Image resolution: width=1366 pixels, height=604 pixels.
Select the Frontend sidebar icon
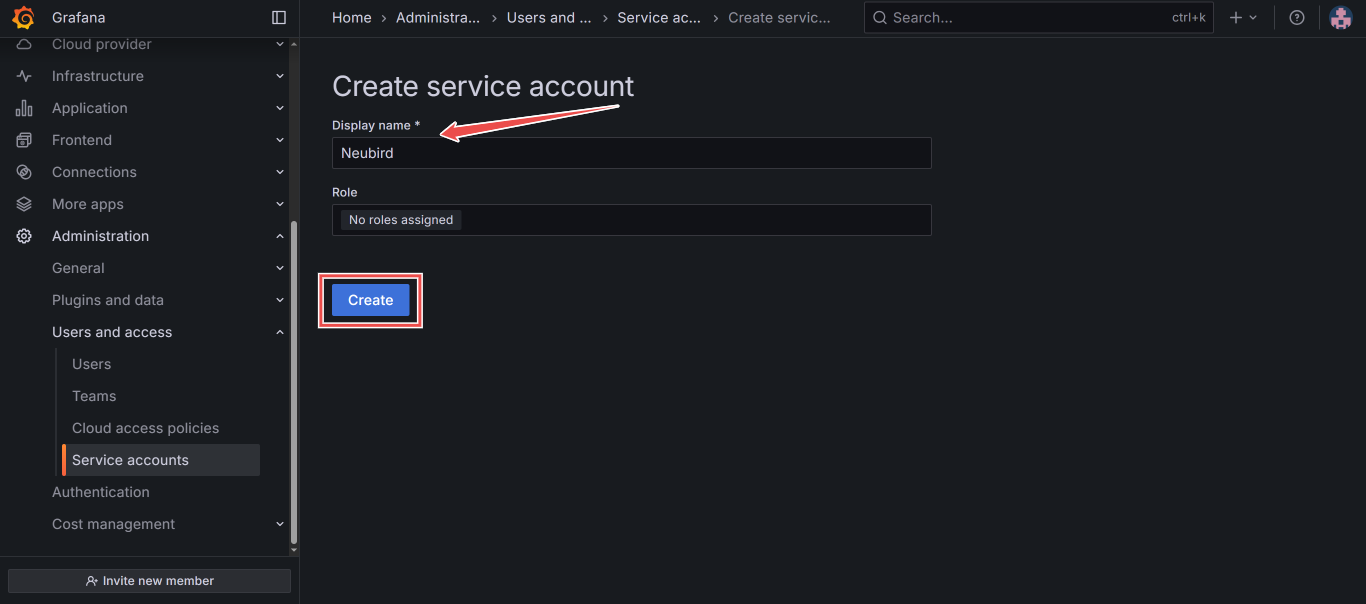22,140
